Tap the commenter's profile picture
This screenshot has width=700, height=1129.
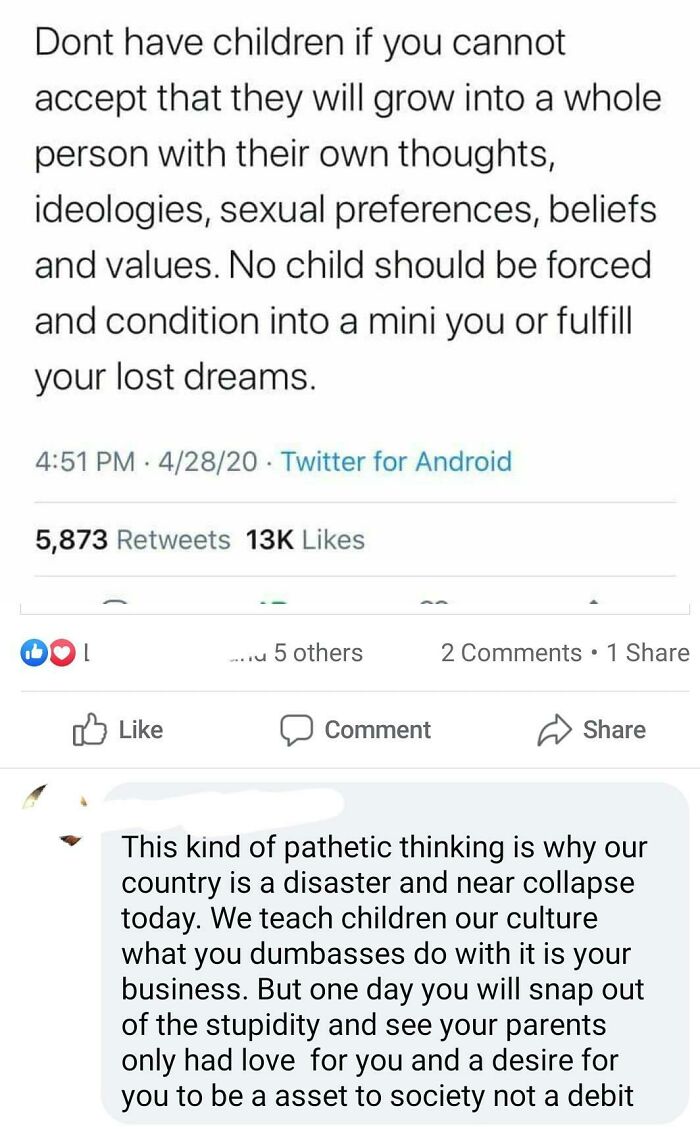pyautogui.click(x=53, y=814)
